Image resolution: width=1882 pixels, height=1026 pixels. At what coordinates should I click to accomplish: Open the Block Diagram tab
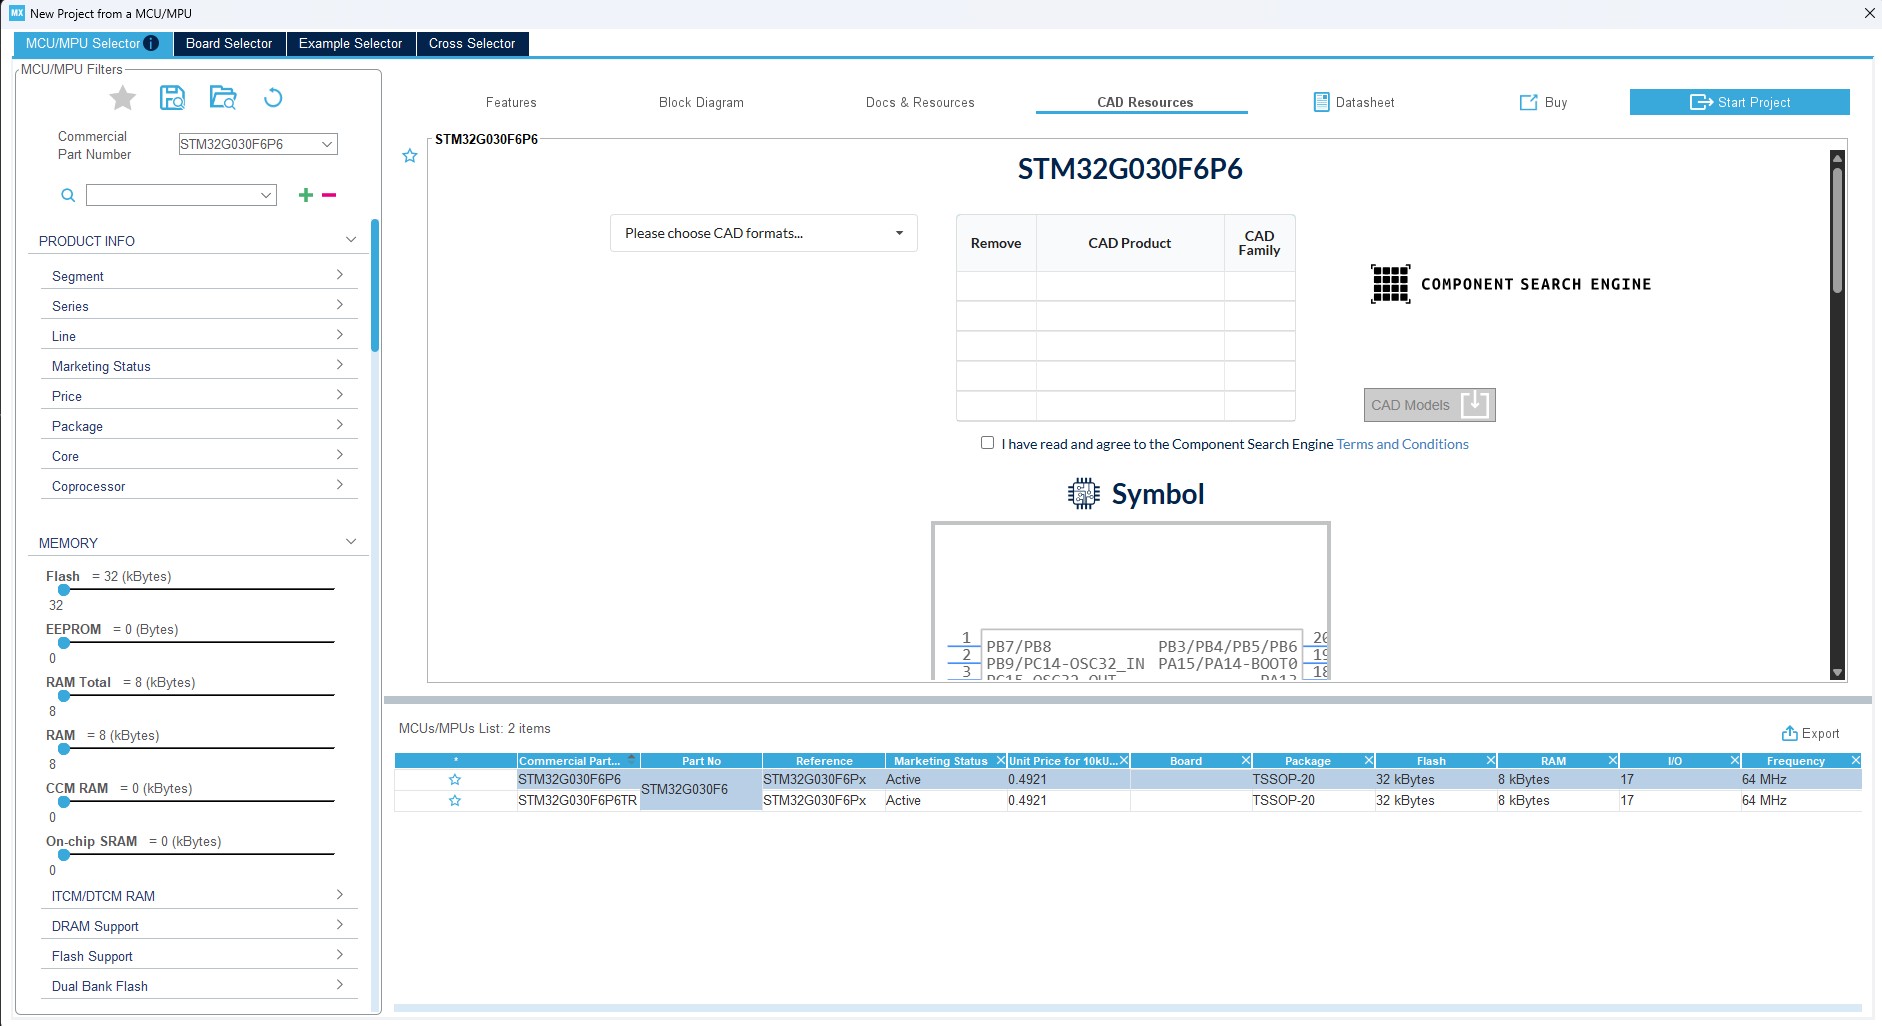701,102
